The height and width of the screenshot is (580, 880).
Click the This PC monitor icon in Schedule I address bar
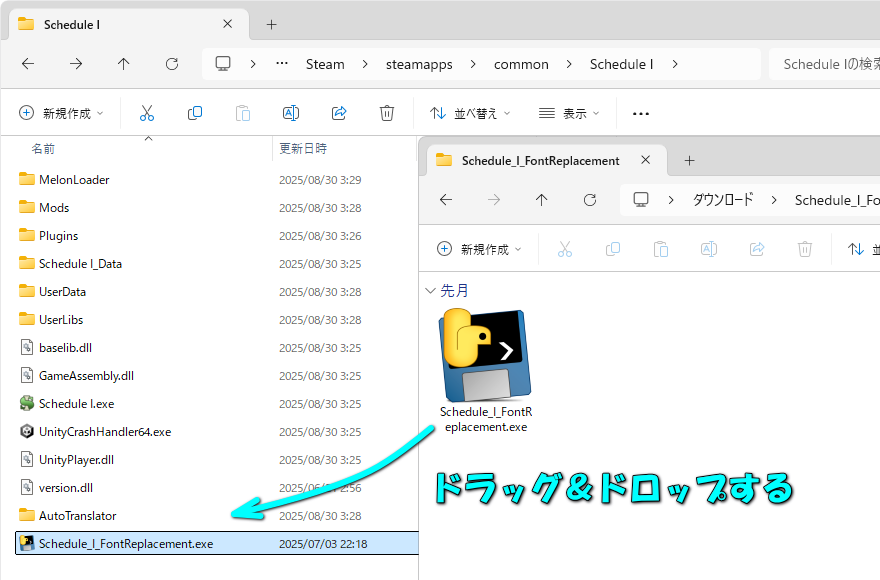click(223, 63)
